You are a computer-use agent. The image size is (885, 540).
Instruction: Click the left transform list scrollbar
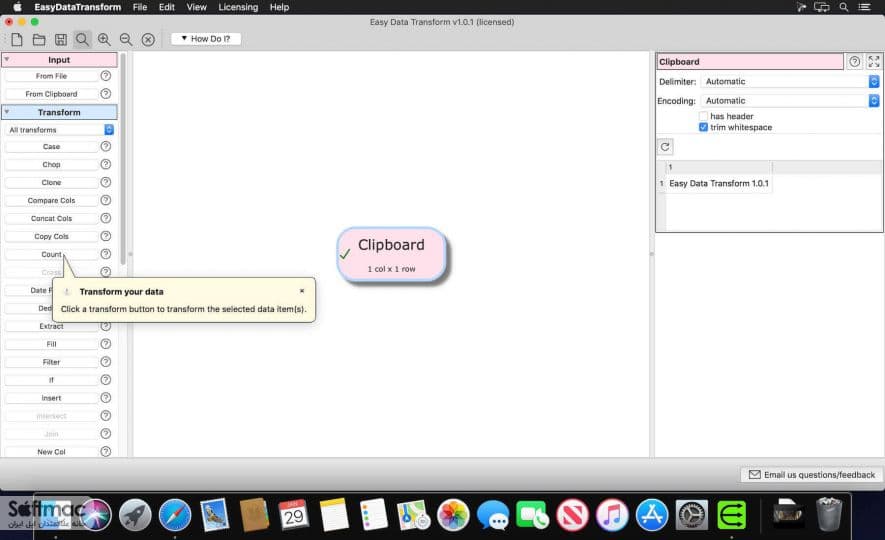click(123, 158)
